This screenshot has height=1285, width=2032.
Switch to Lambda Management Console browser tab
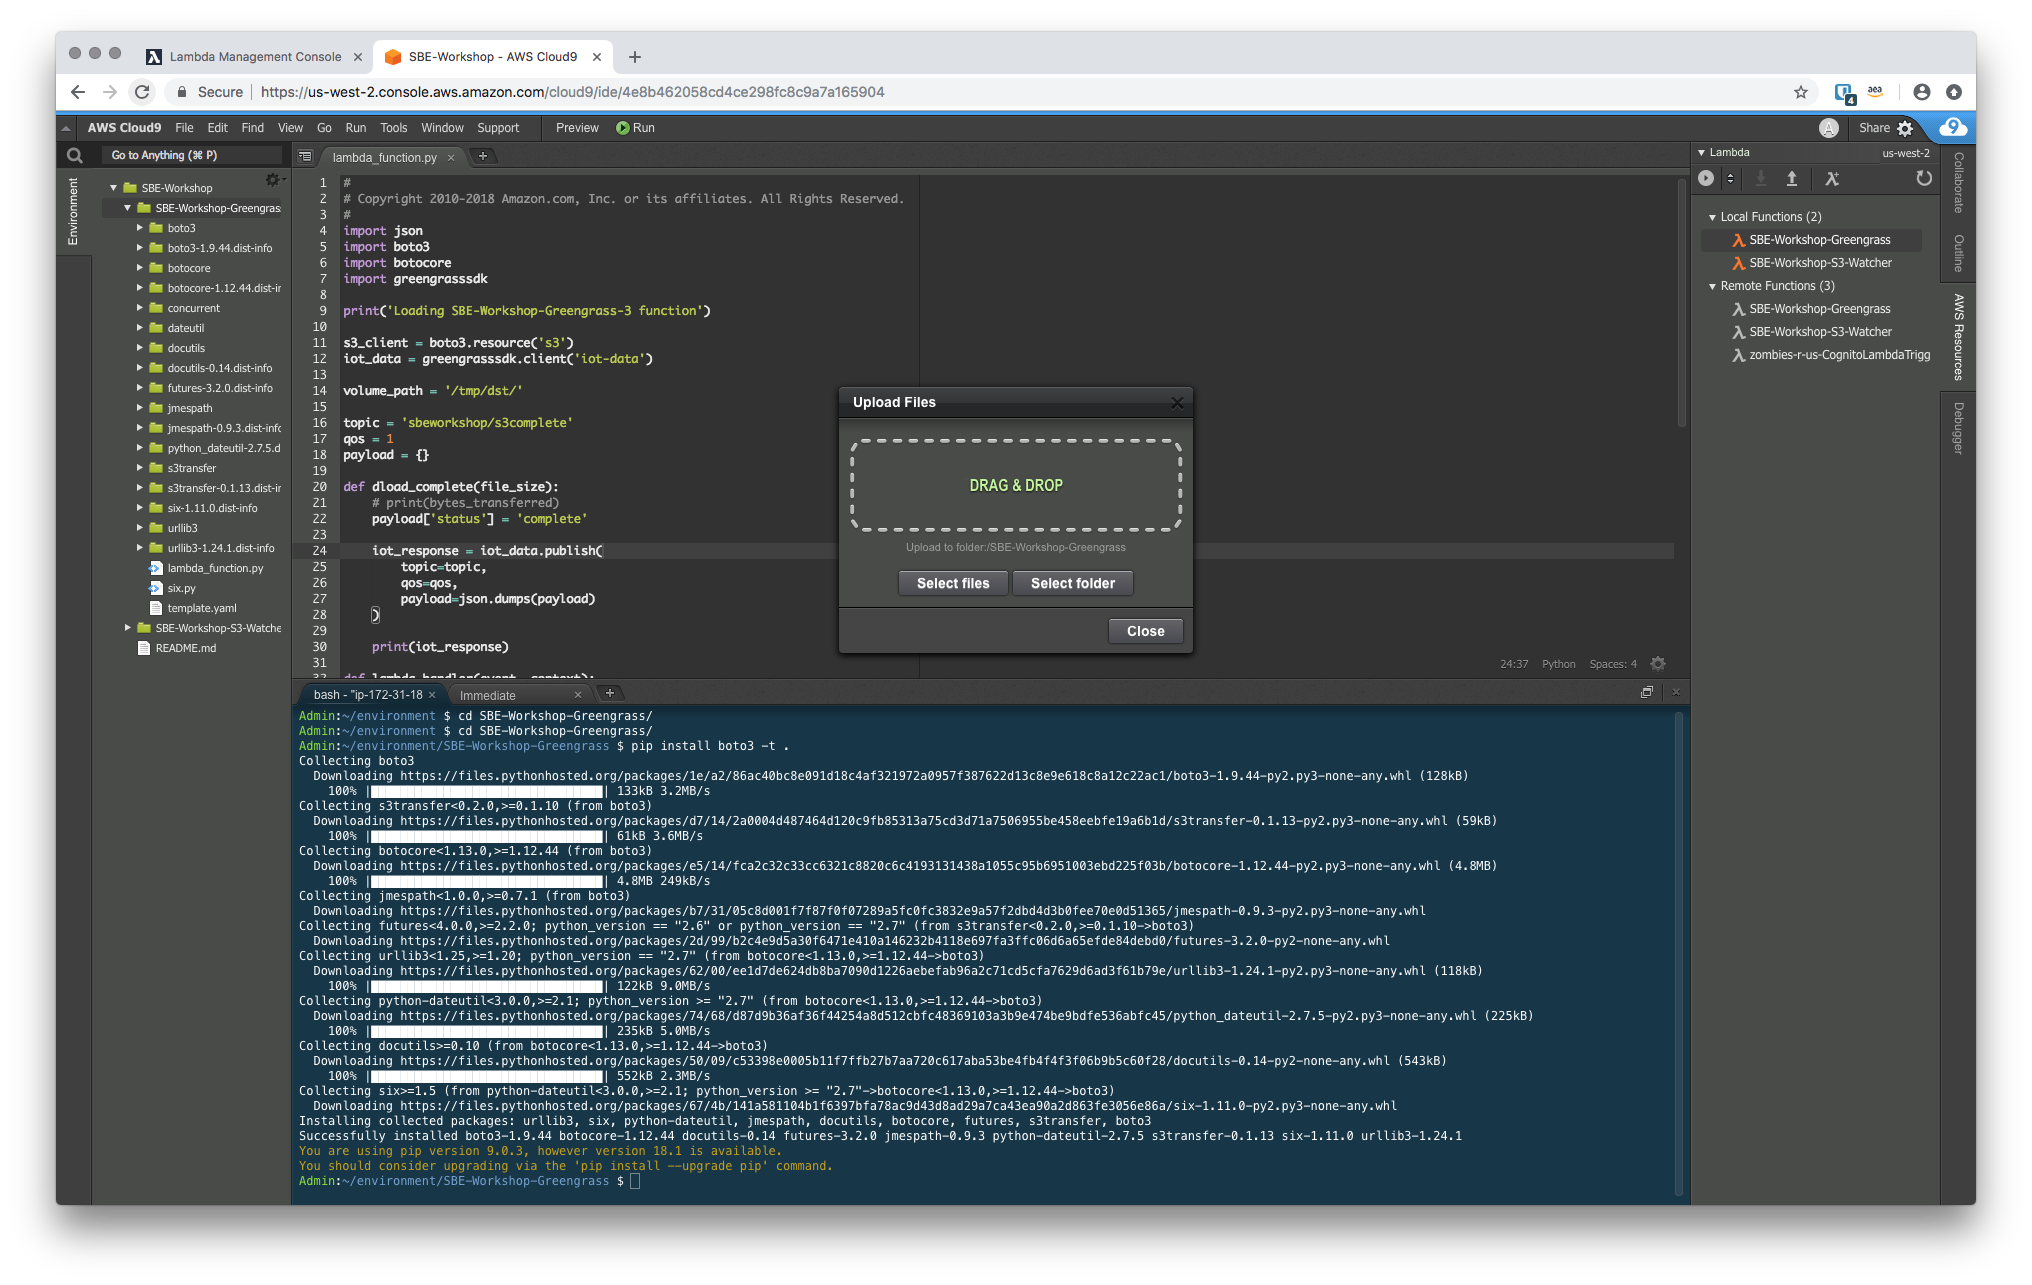click(254, 57)
